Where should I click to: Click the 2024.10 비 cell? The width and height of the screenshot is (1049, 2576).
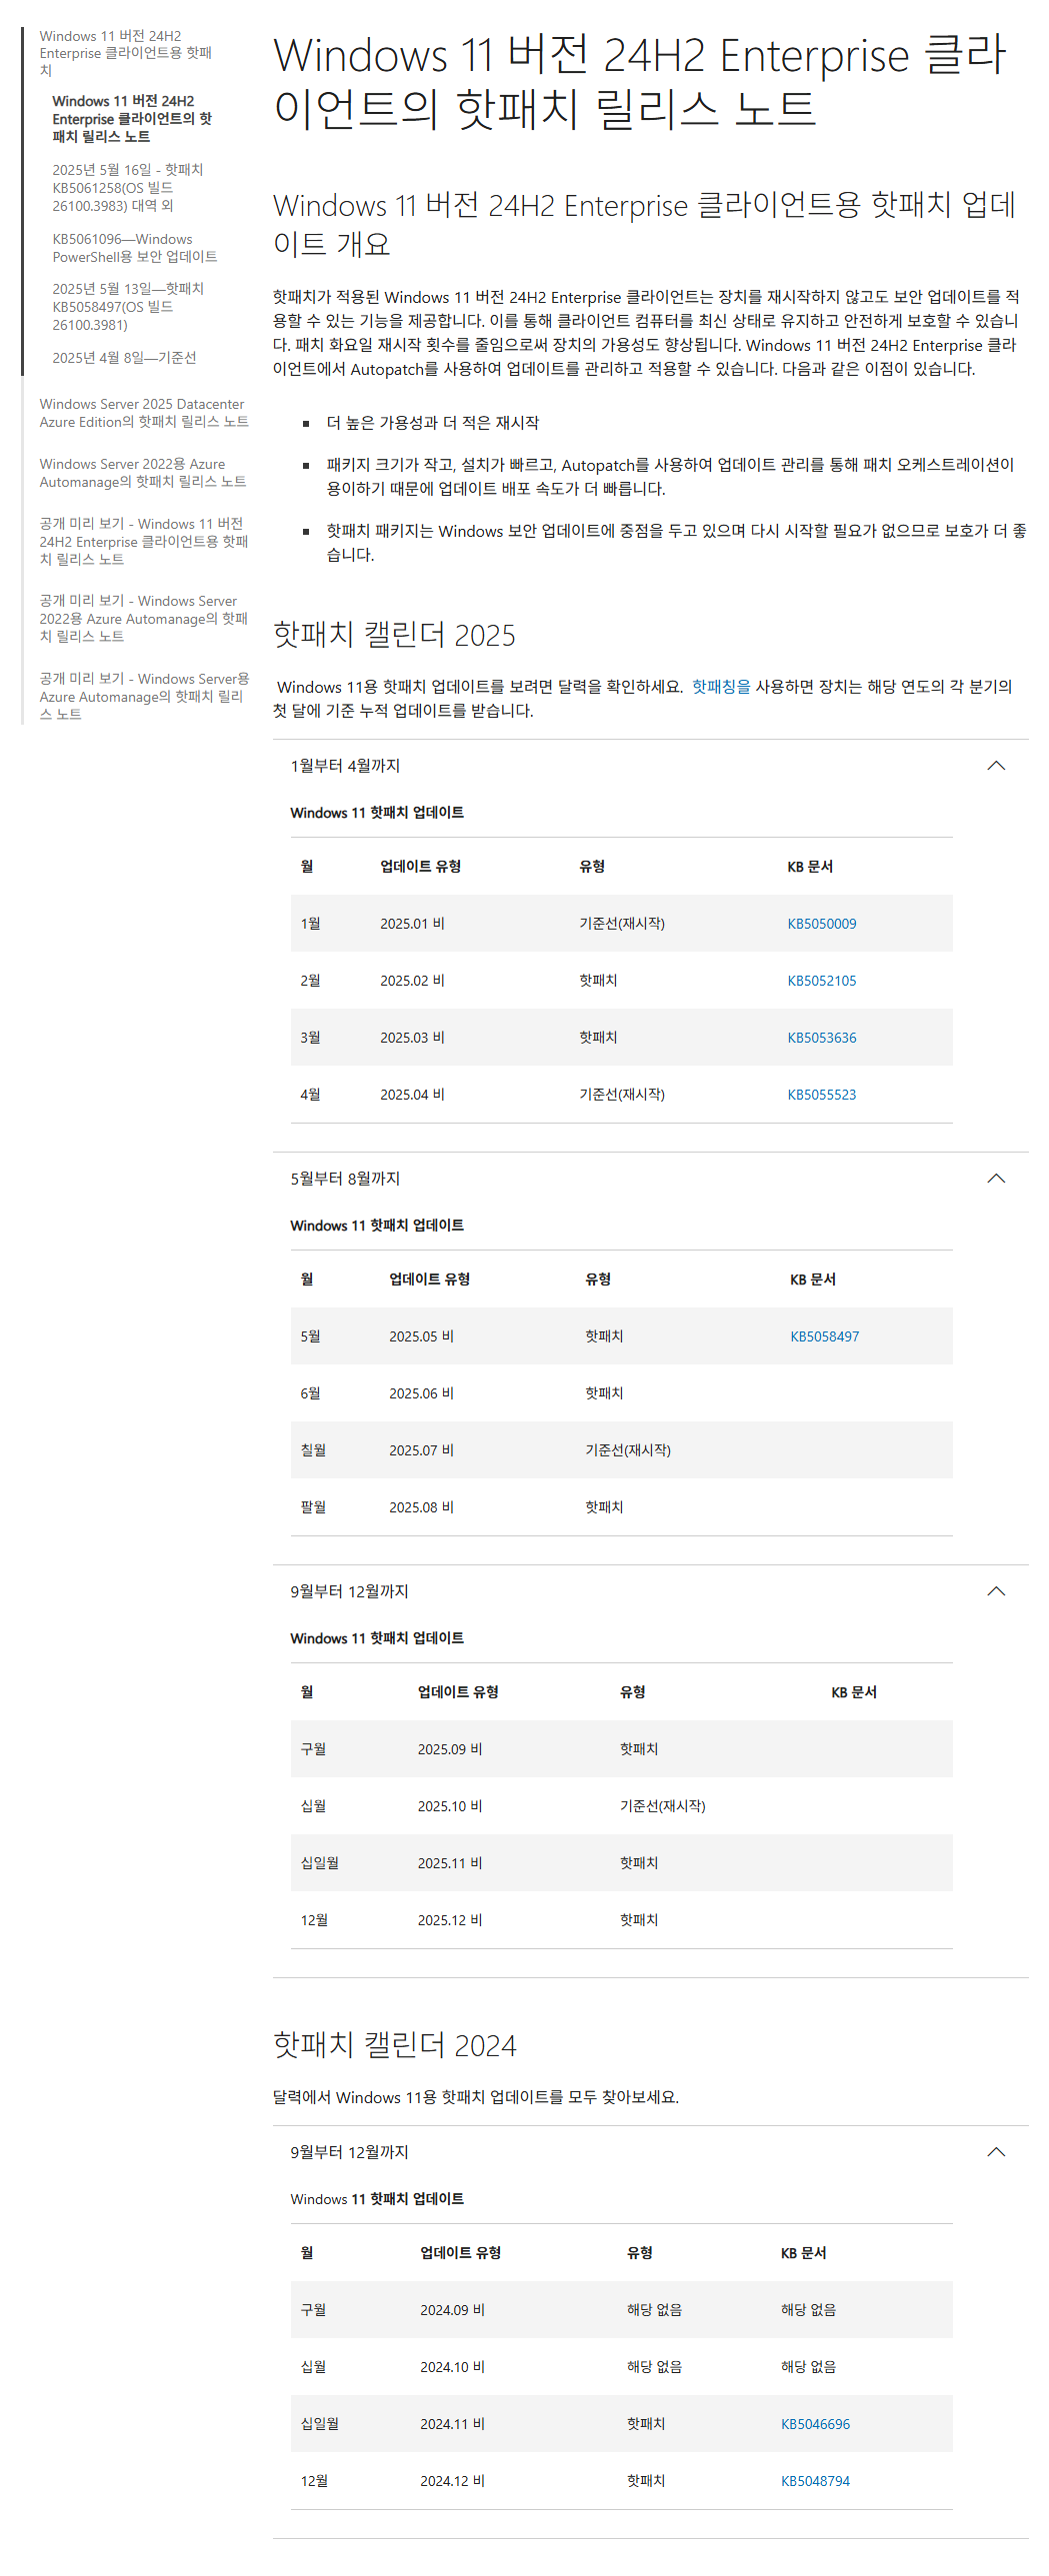(x=452, y=2368)
